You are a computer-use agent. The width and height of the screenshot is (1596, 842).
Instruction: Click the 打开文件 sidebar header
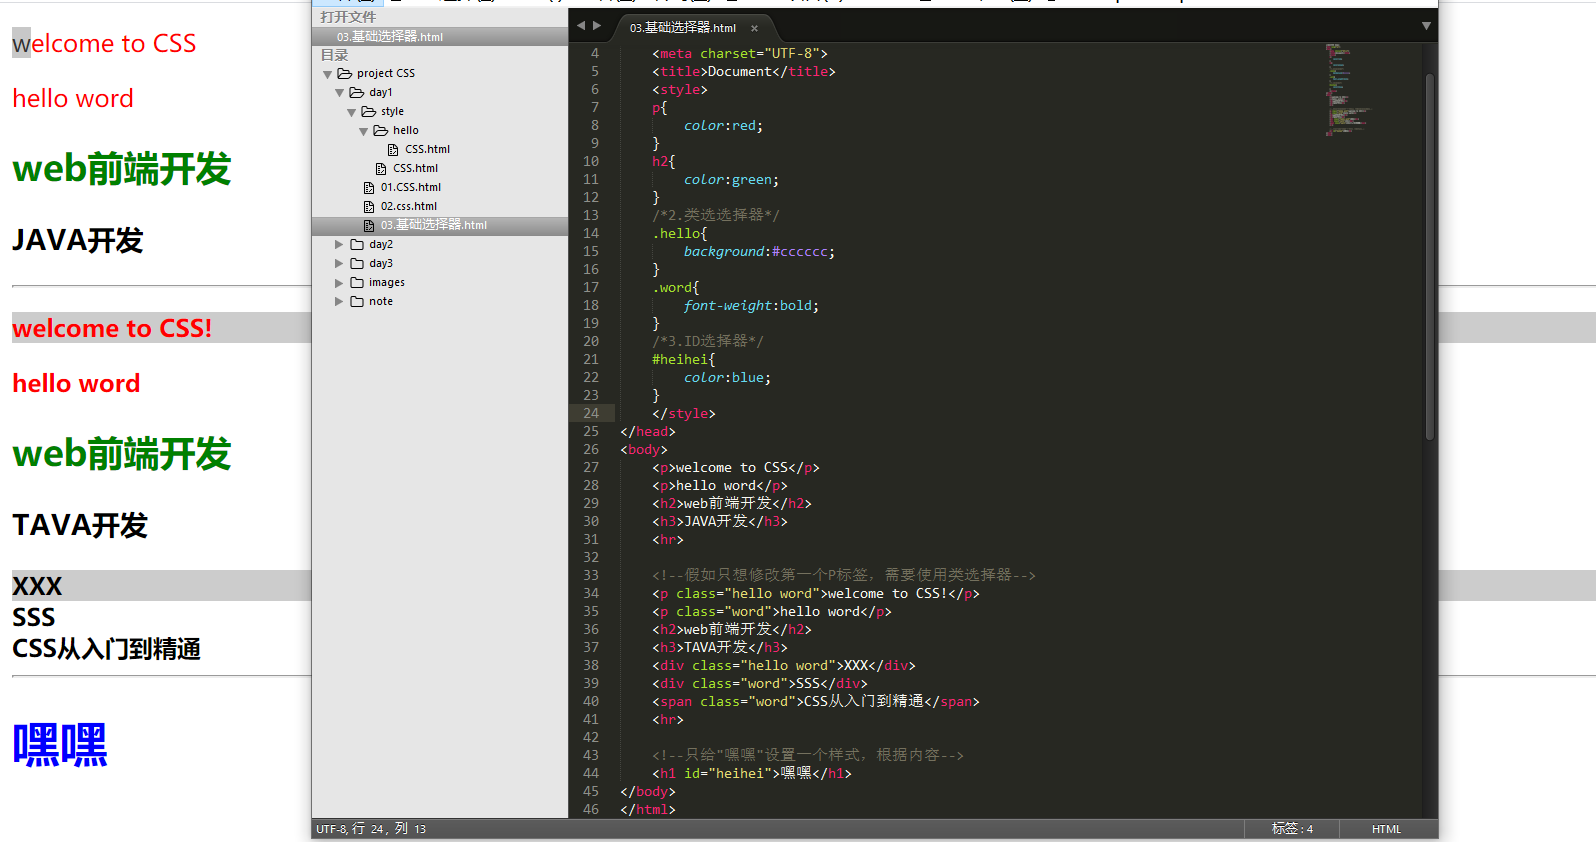348,17
